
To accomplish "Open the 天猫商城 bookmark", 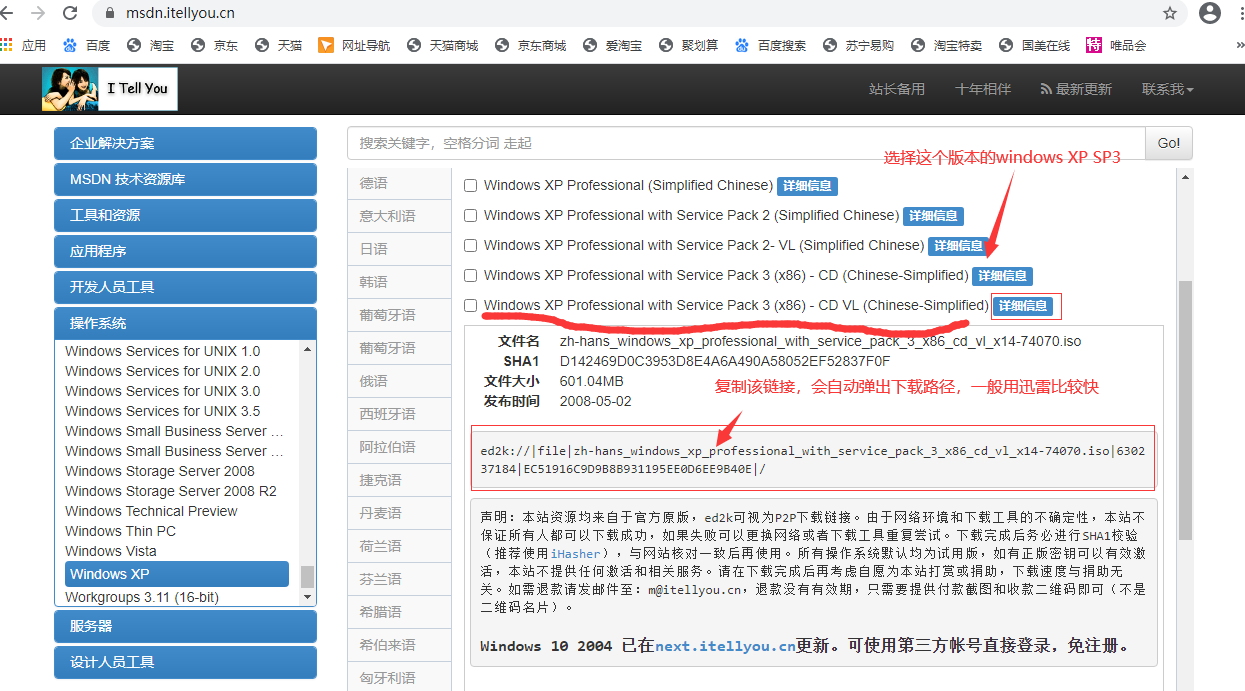I will point(442,45).
